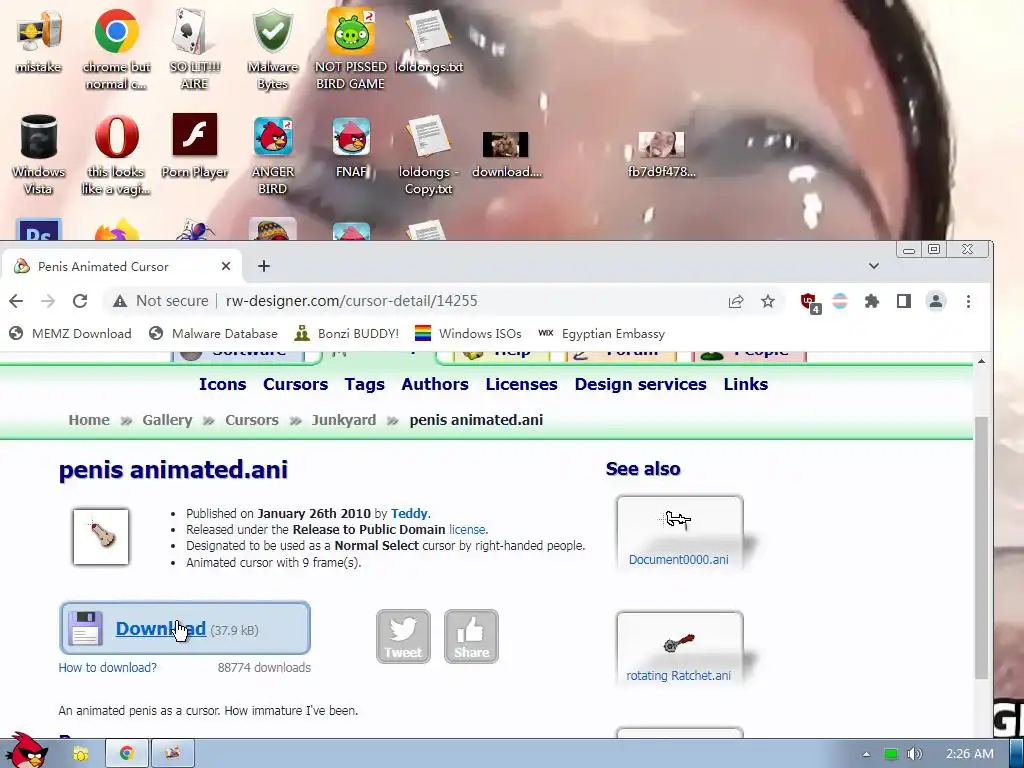Expand the tab search chevron
1024x768 pixels.
pyautogui.click(x=874, y=266)
